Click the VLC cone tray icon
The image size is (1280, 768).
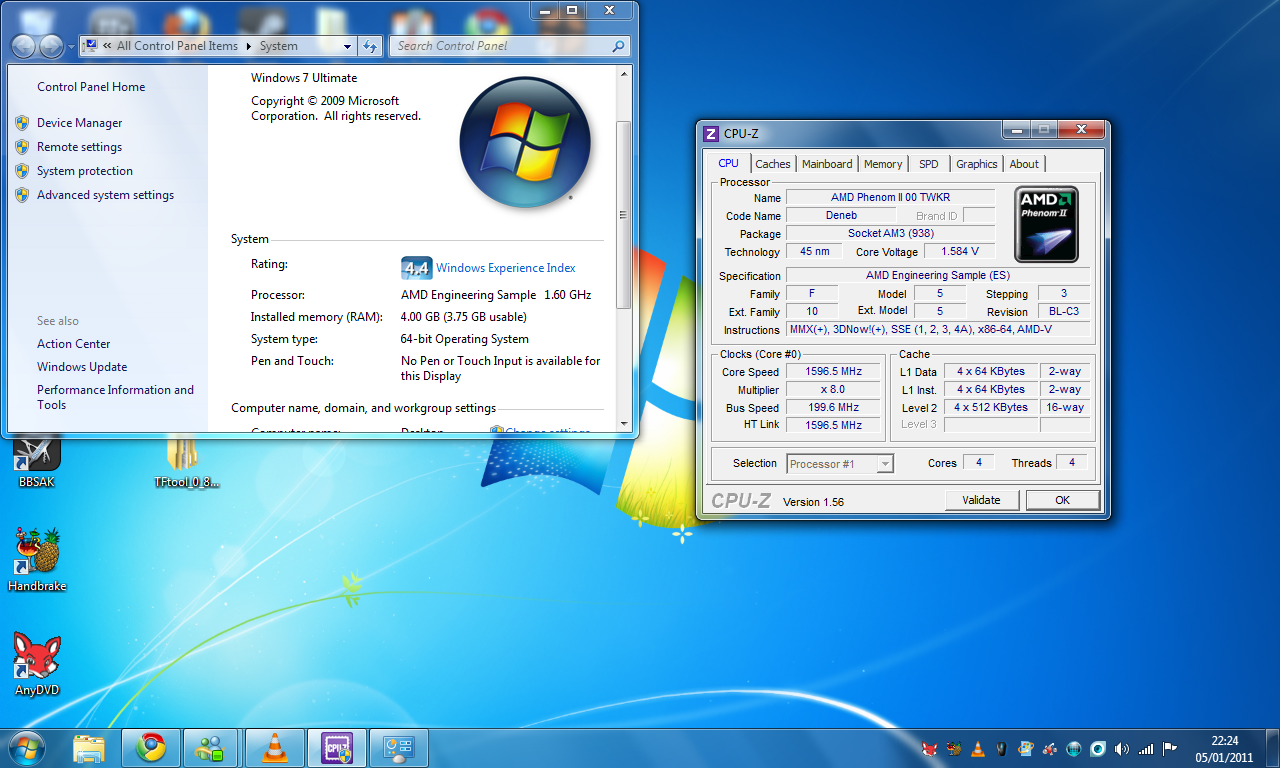[978, 748]
